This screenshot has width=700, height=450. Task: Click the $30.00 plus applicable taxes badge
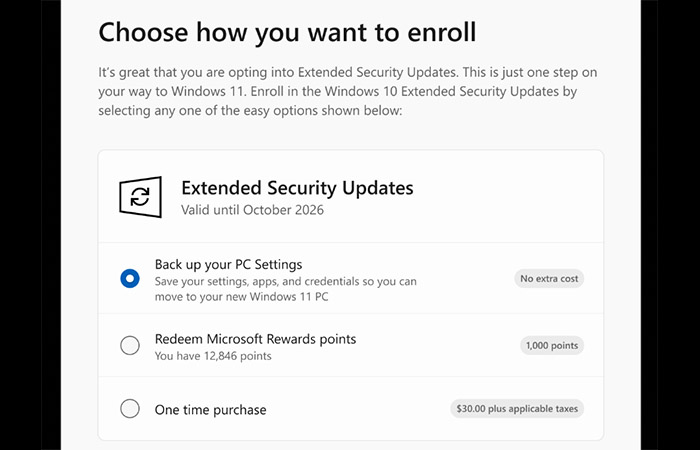click(x=517, y=408)
